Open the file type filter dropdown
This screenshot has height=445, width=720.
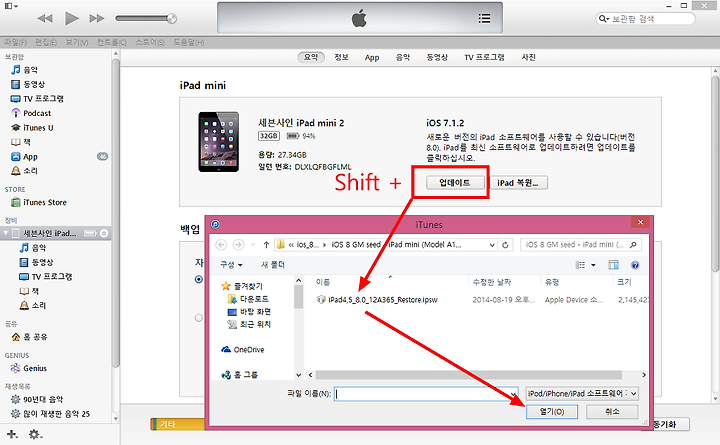point(582,394)
